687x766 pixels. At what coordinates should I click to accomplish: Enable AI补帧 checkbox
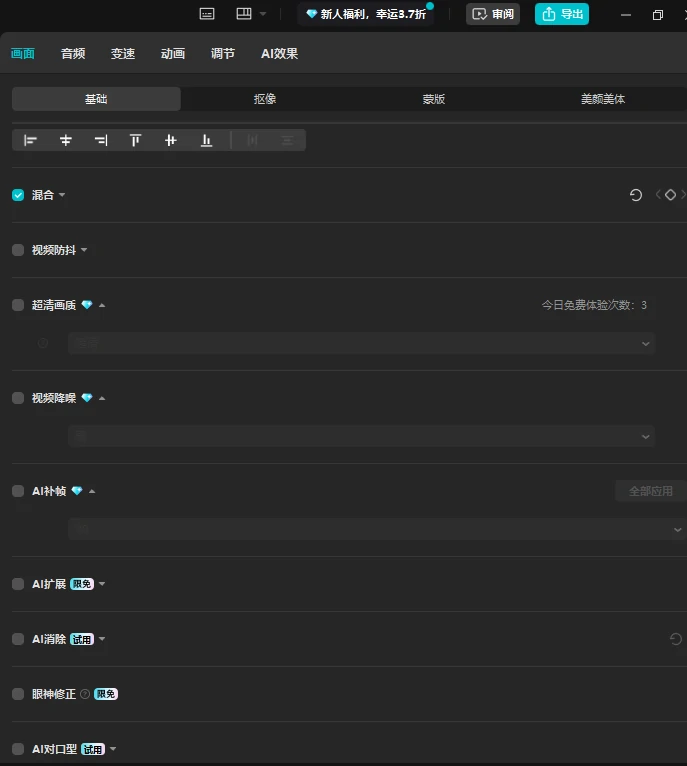pos(18,491)
